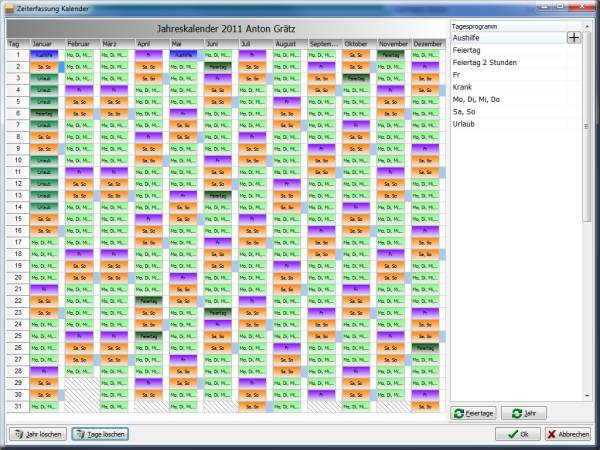Click the April column header
This screenshot has width=600, height=450.
click(152, 44)
